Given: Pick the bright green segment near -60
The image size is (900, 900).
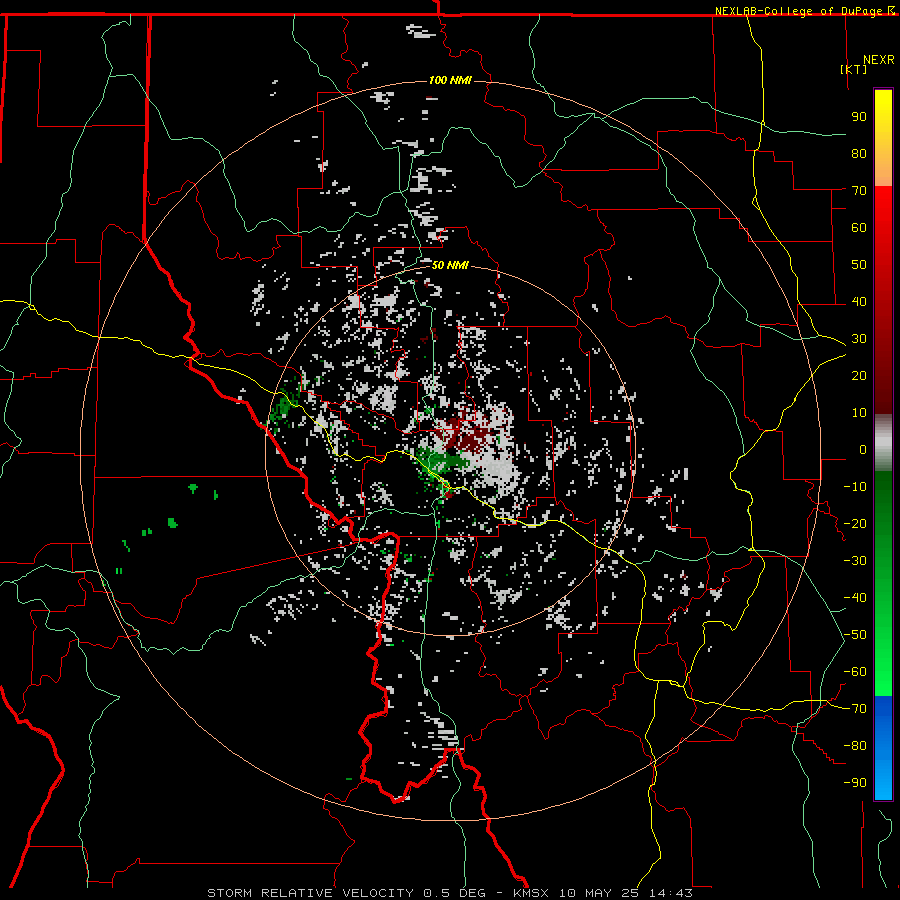Looking at the screenshot, I should pos(883,672).
